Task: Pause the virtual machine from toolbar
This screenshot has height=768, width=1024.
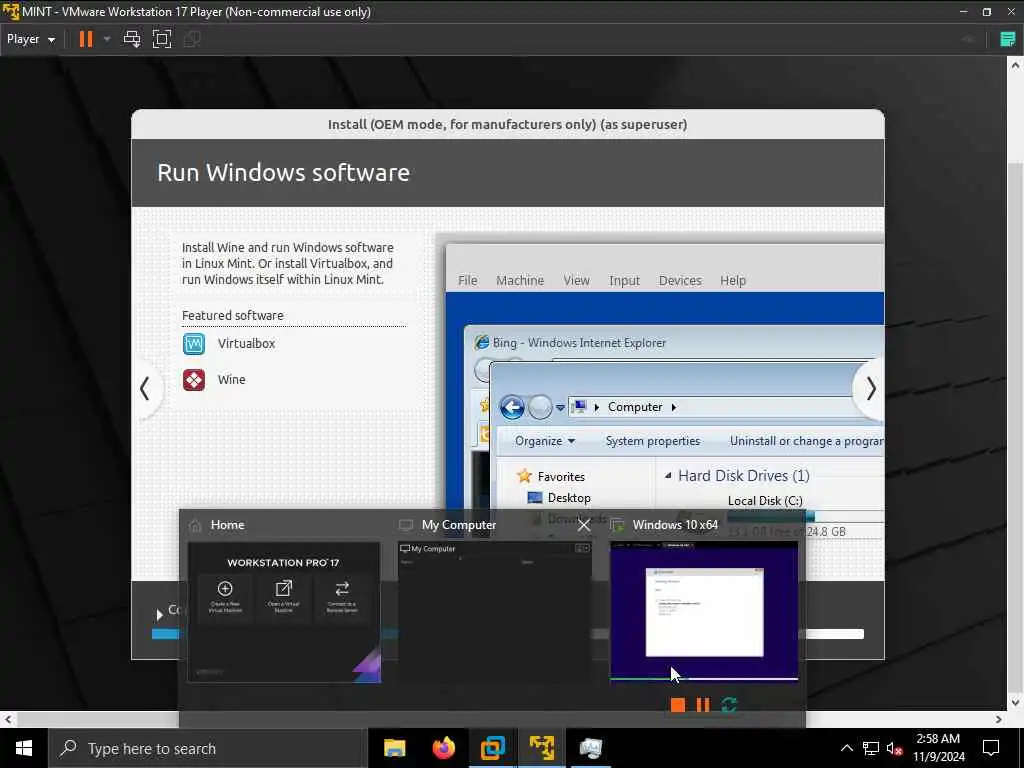Action: [86, 39]
